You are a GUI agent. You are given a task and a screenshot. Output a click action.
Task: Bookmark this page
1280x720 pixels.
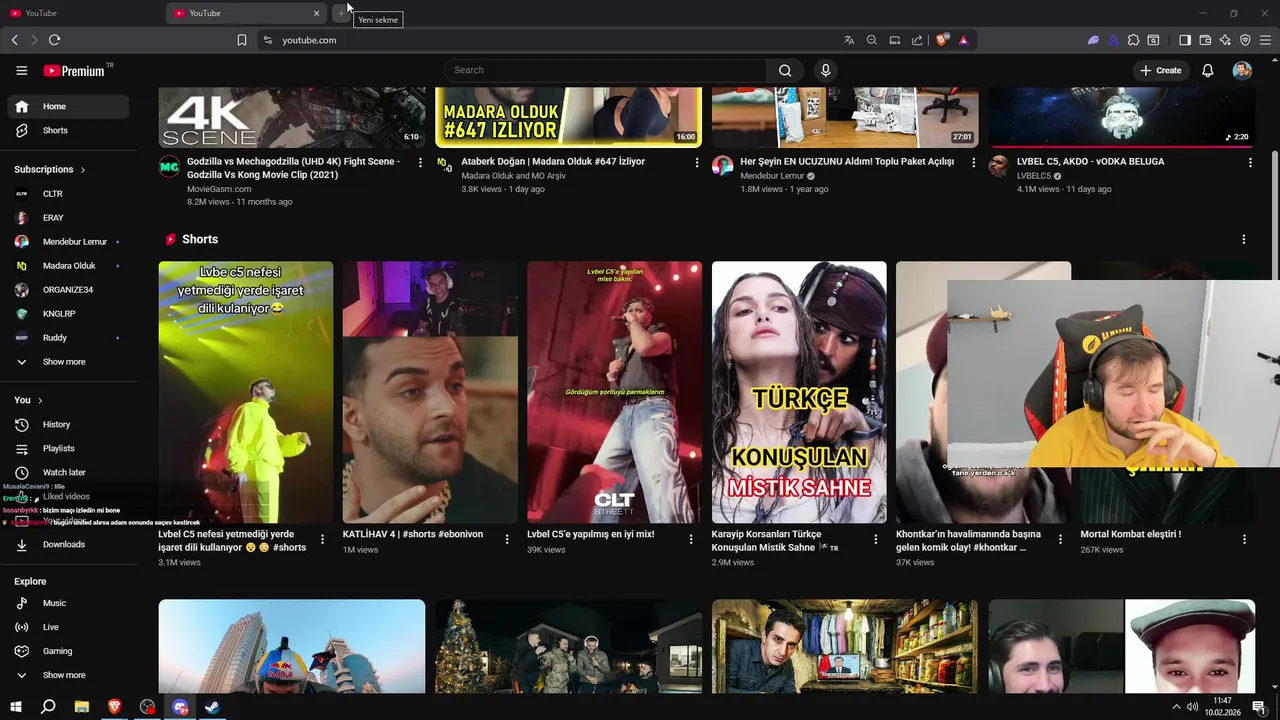point(242,40)
